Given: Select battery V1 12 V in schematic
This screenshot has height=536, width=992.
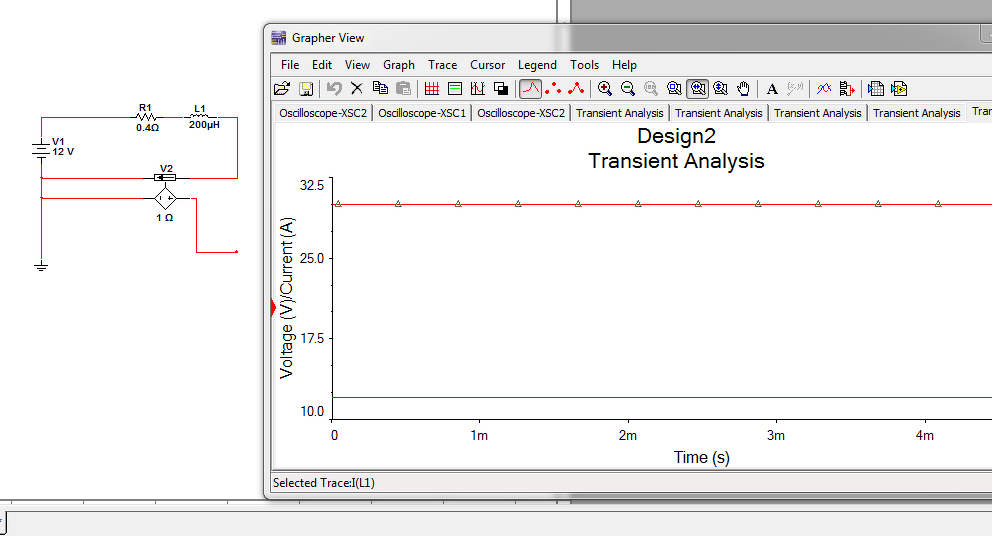Looking at the screenshot, I should tap(41, 149).
